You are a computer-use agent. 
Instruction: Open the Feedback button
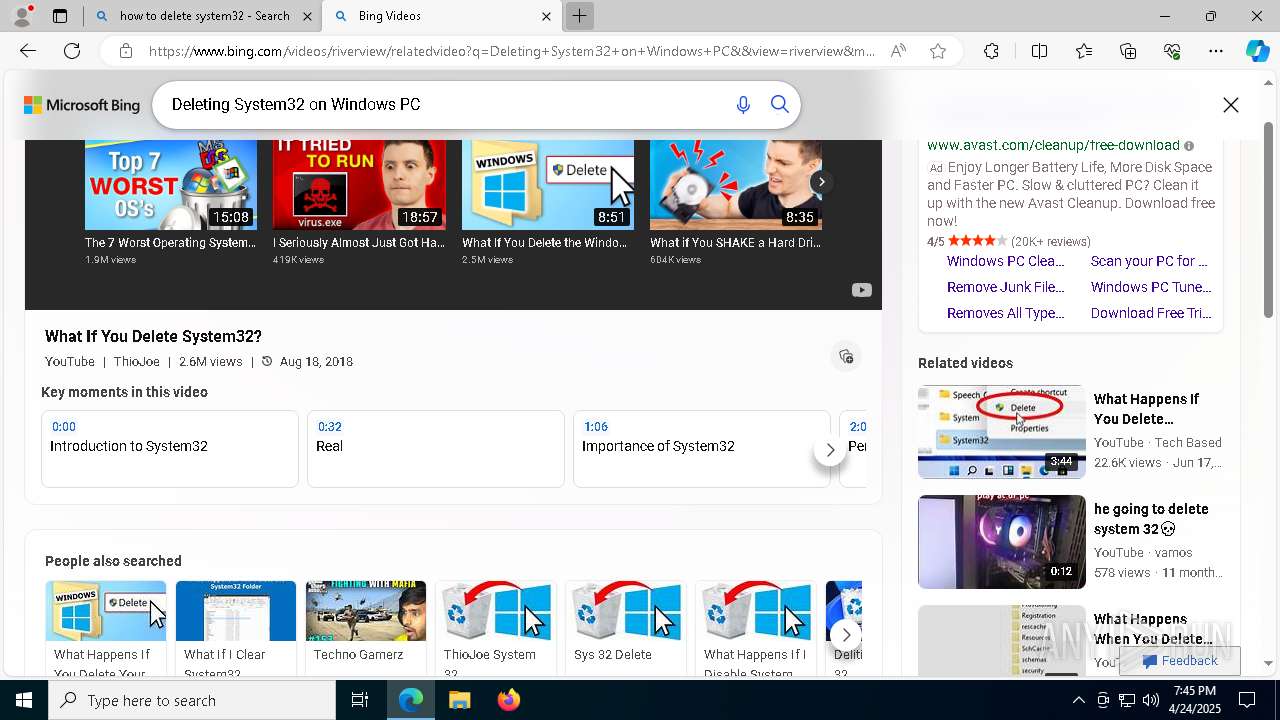tap(1180, 661)
